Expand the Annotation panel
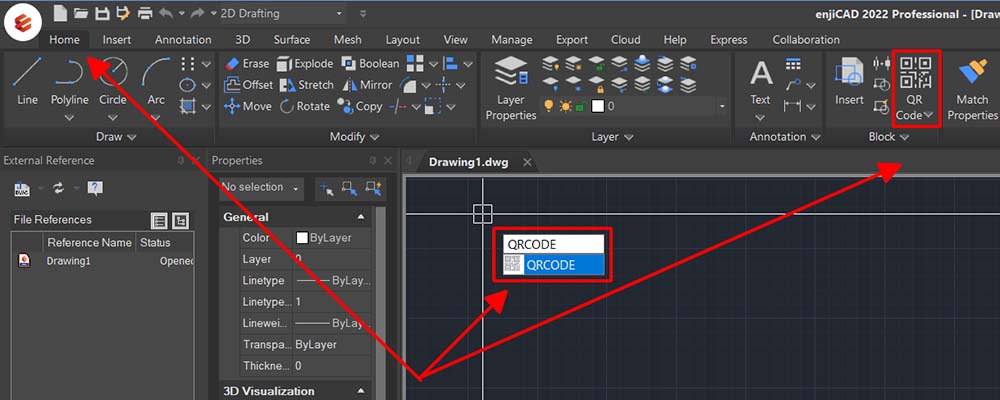The image size is (1000, 400). point(784,137)
